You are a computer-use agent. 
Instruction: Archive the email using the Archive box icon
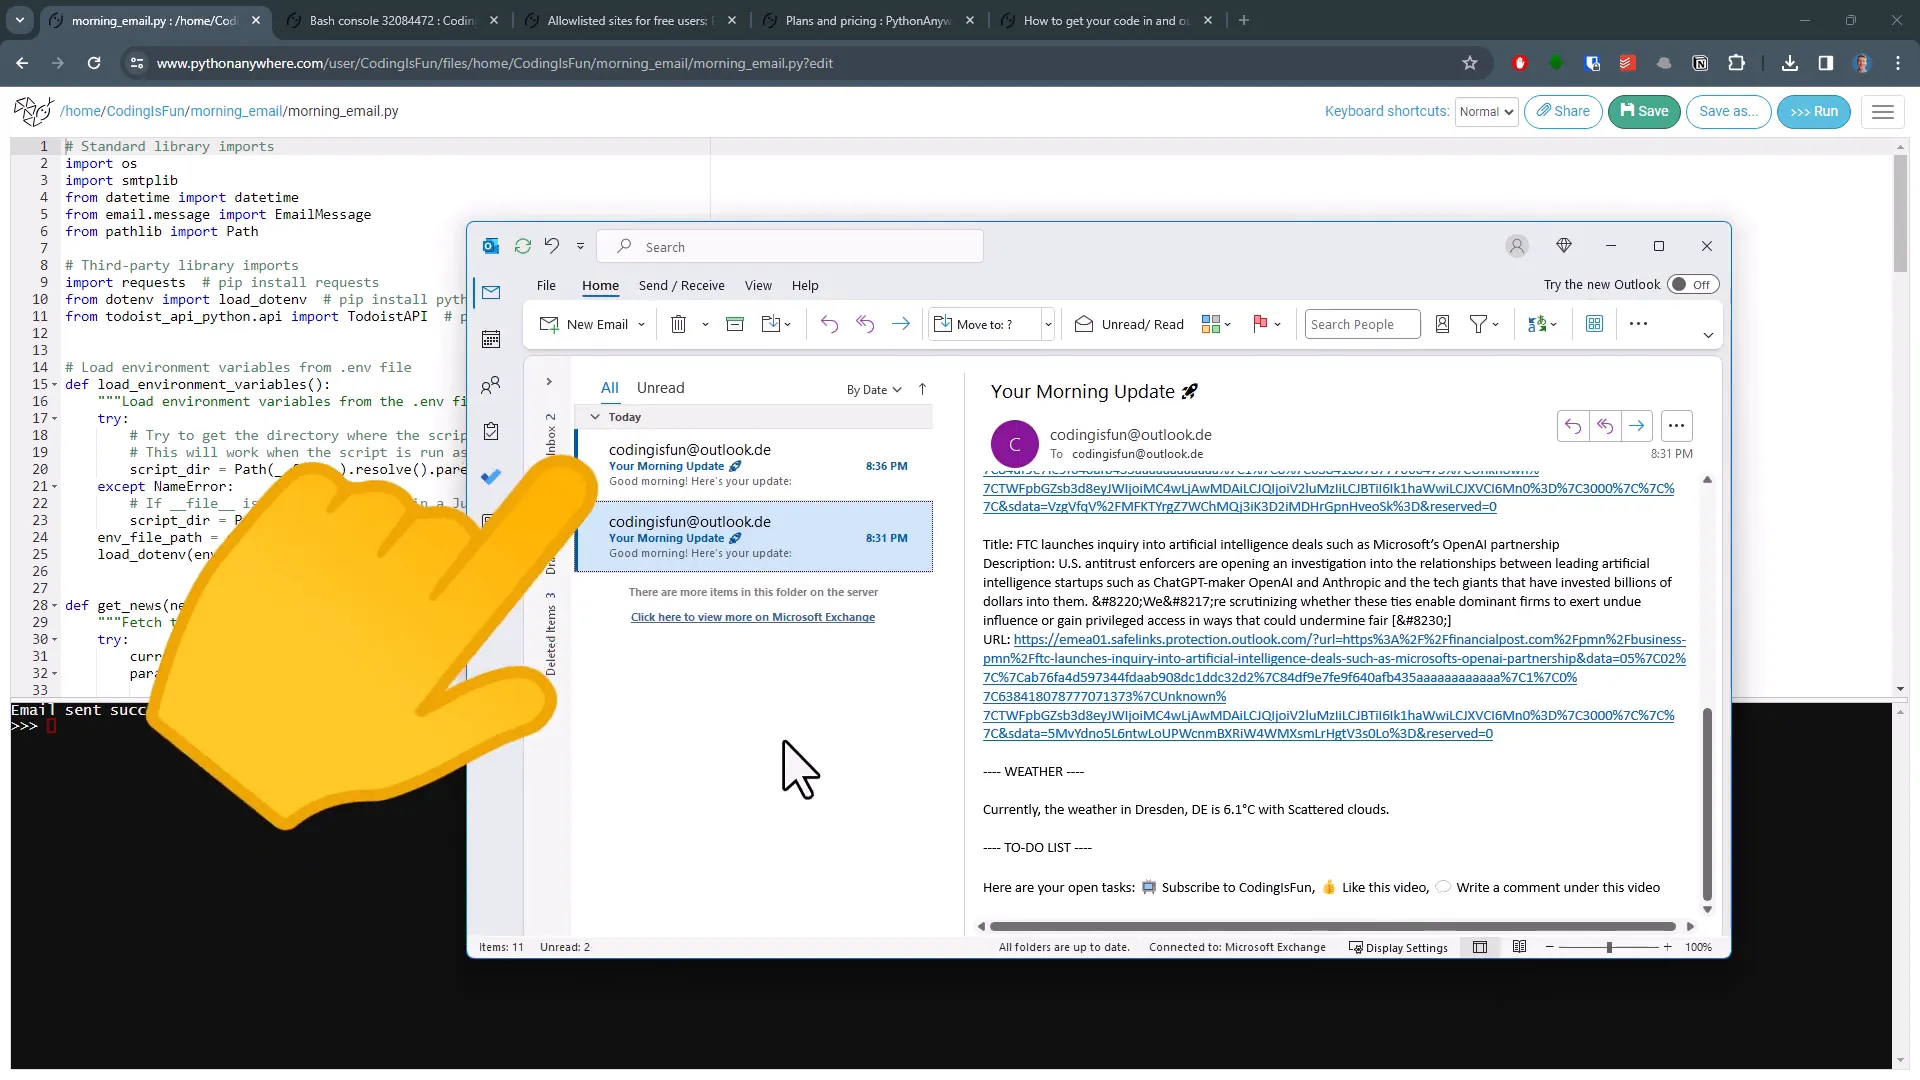(x=735, y=324)
